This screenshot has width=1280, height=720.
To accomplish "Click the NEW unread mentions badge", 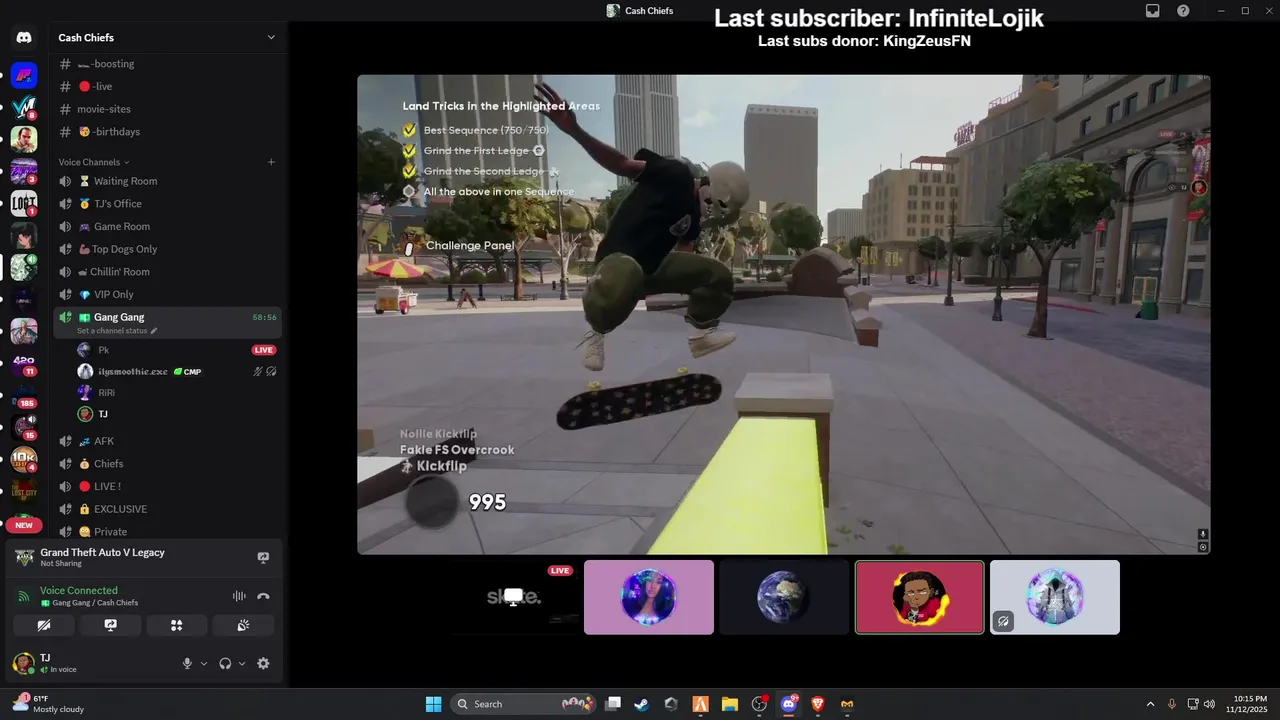I will tap(24, 525).
